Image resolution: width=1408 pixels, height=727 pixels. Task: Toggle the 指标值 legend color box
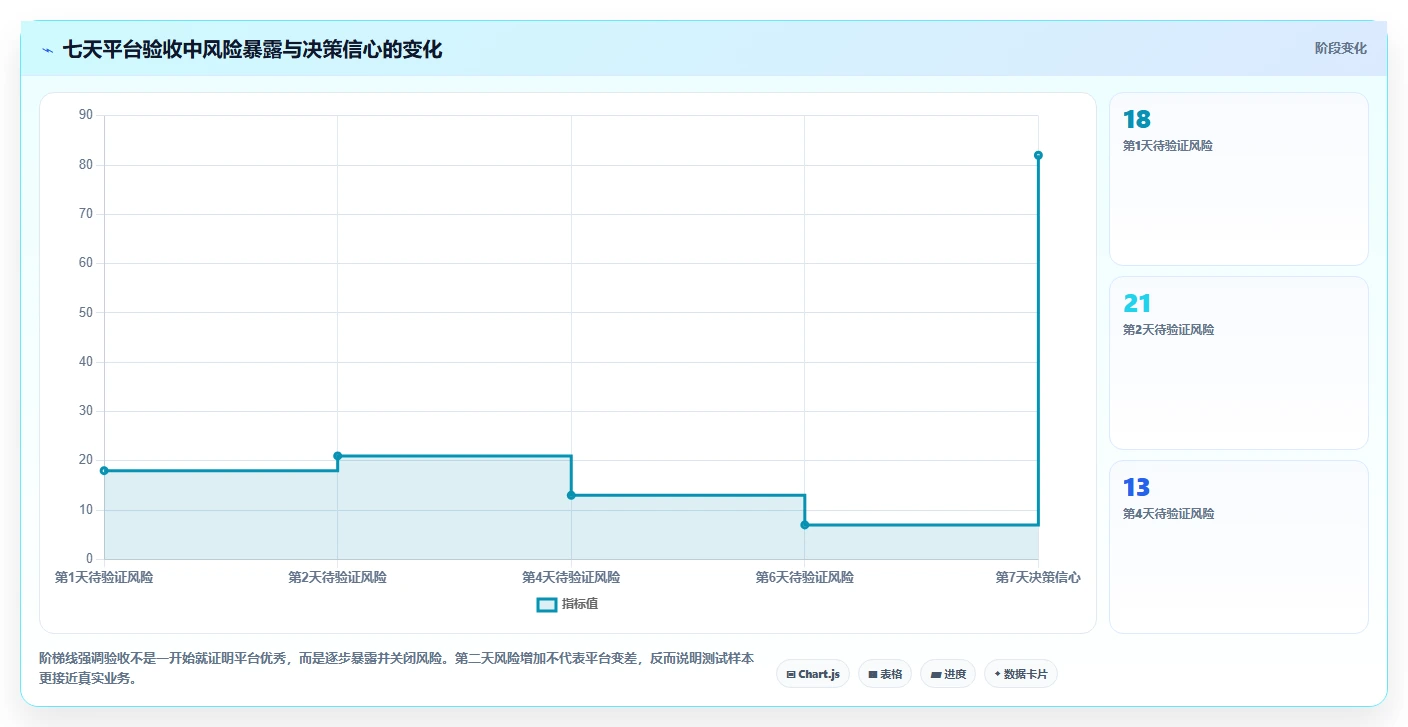547,604
